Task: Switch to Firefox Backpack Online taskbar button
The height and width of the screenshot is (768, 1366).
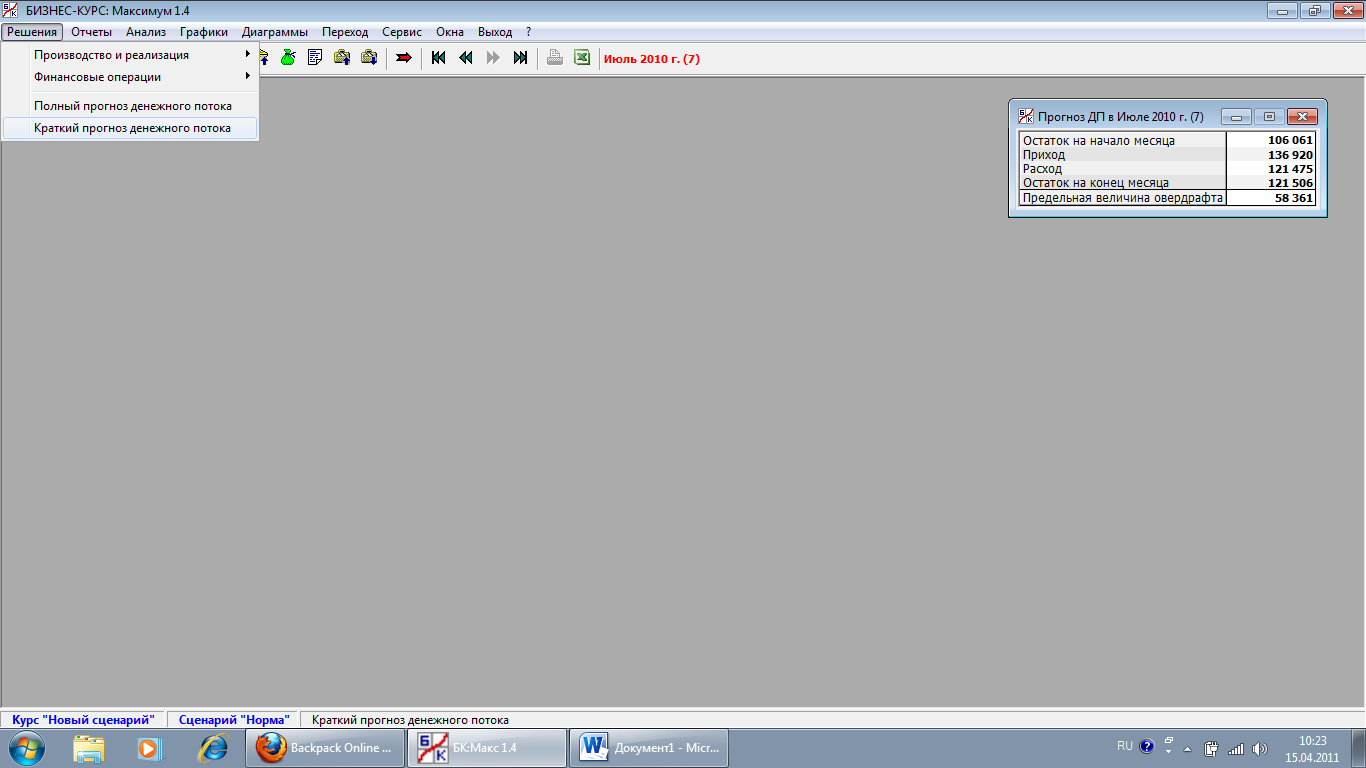Action: tap(325, 748)
